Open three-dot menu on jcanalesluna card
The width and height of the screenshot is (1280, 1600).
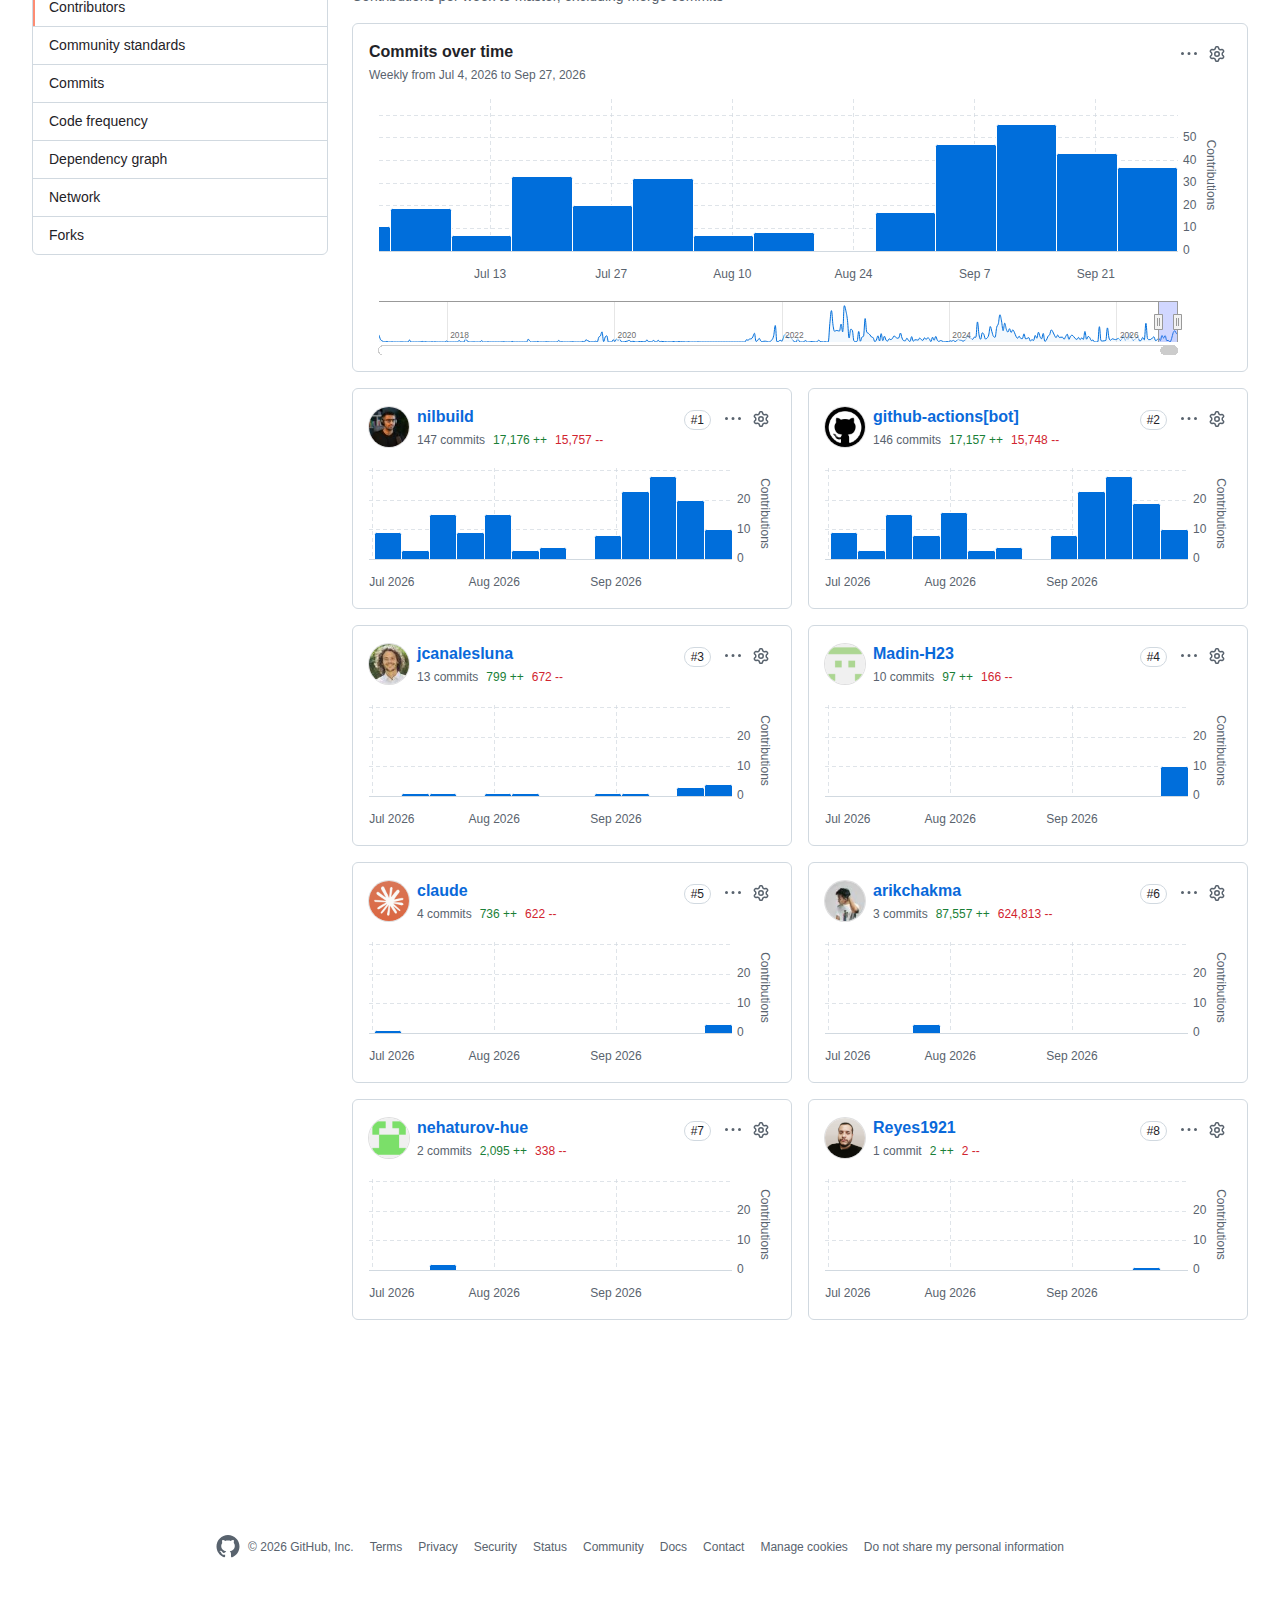point(733,656)
